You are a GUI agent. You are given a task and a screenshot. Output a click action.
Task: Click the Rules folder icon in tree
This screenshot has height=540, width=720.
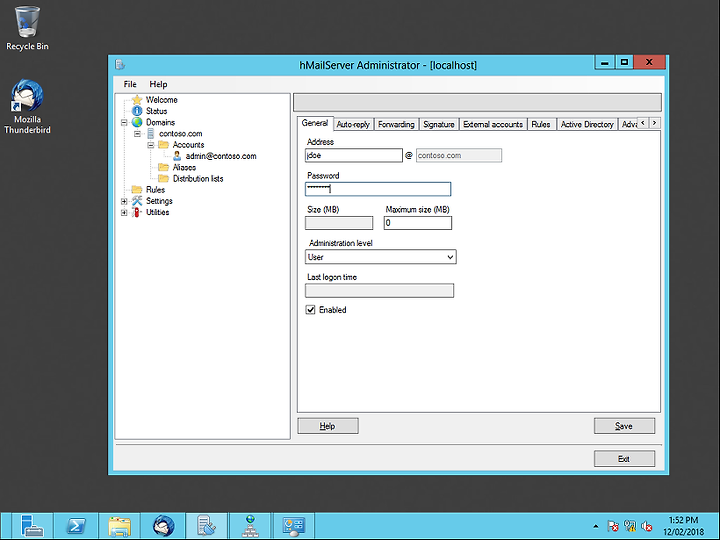[x=137, y=190]
